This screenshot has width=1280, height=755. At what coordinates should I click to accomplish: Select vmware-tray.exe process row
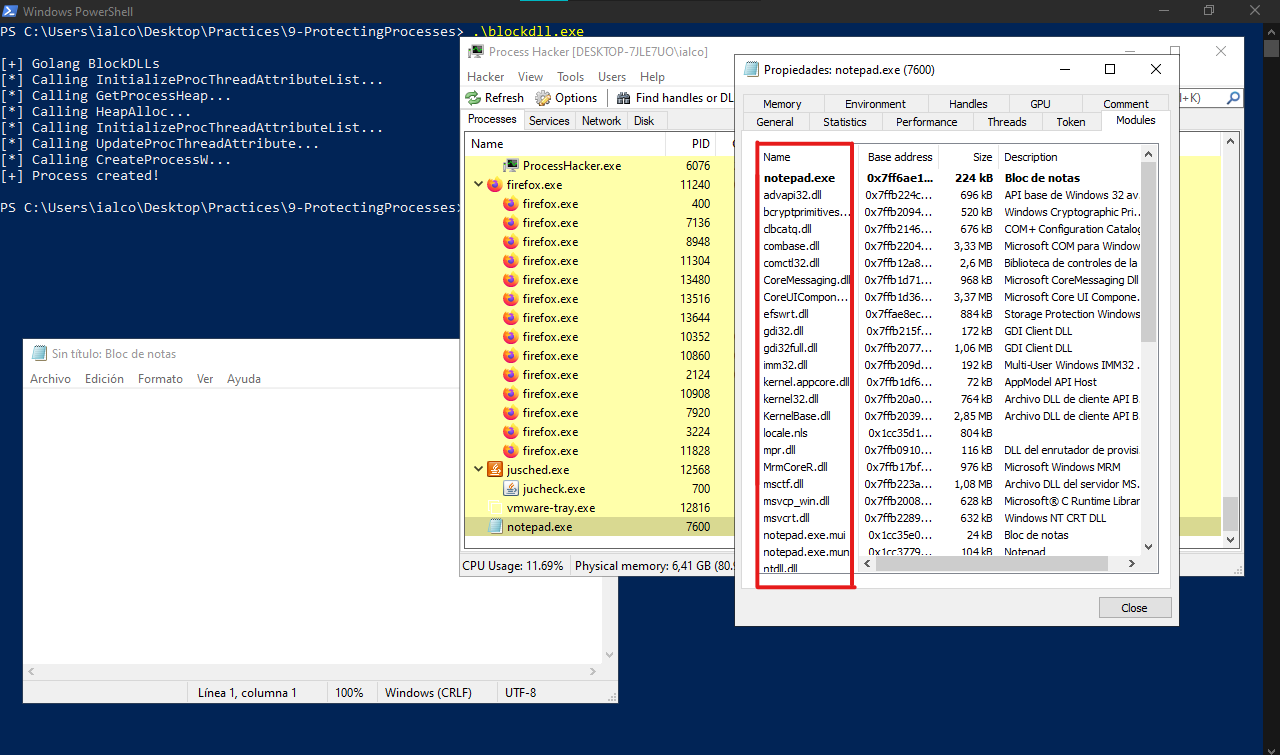pyautogui.click(x=598, y=508)
